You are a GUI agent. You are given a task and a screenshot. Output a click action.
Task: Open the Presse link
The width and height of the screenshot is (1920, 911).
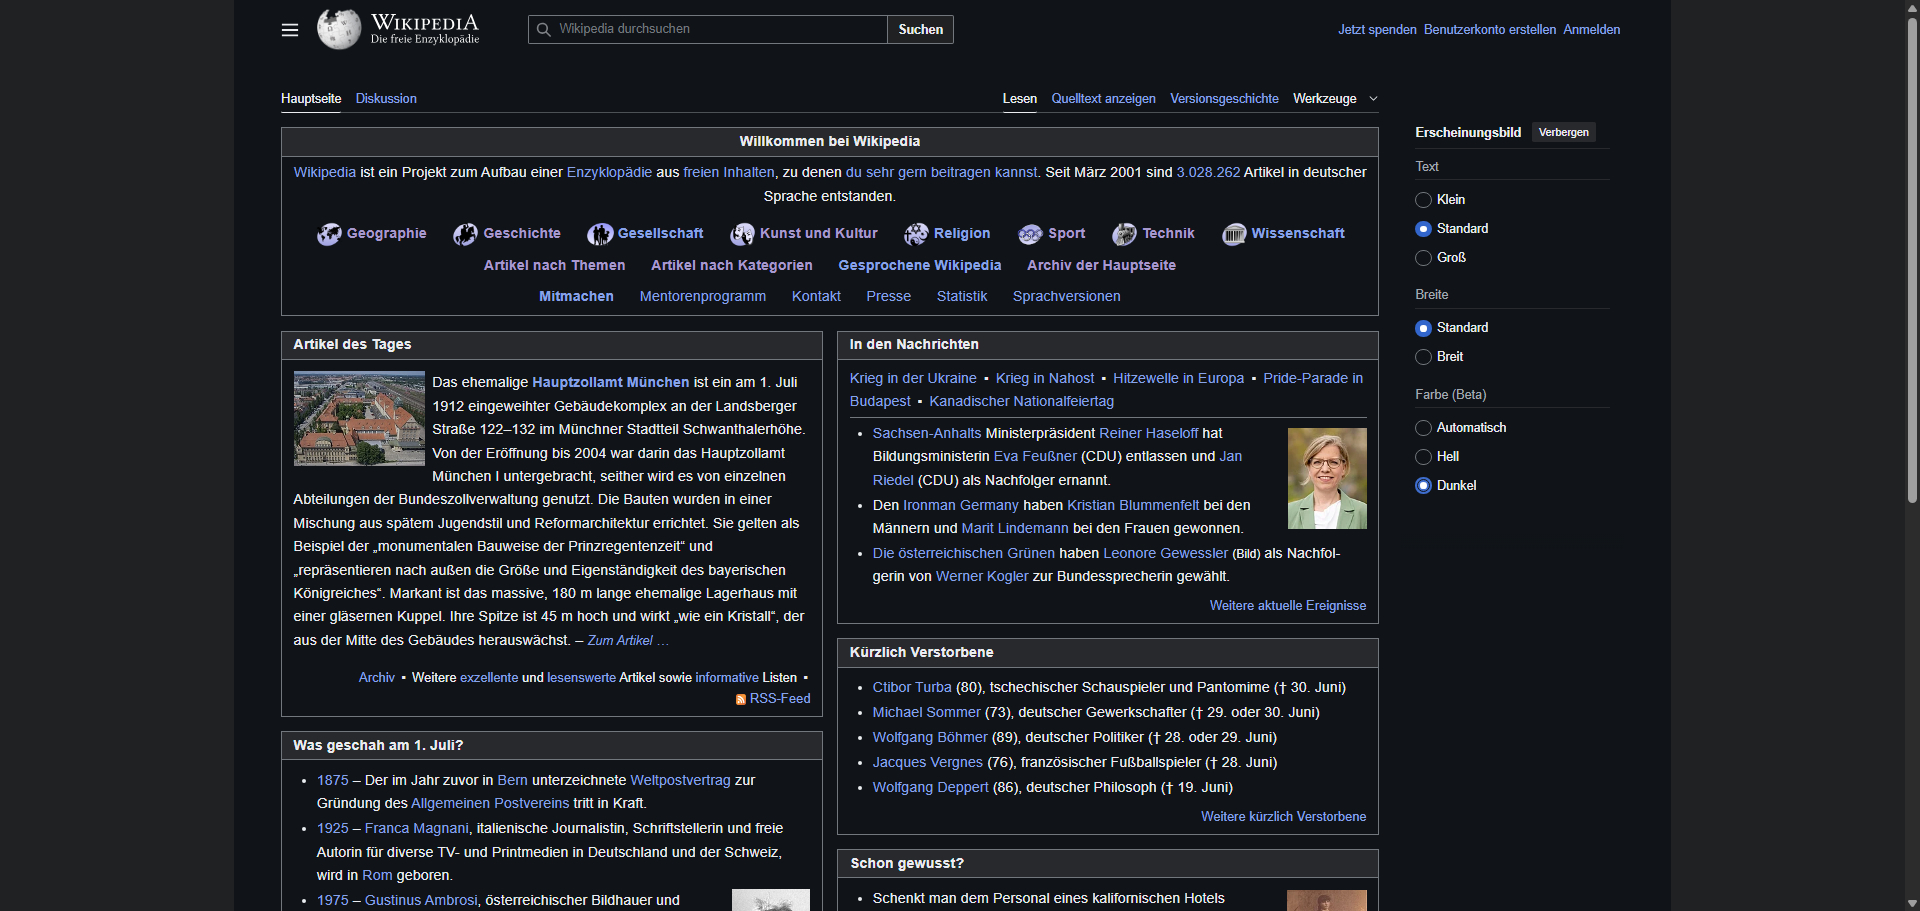[x=888, y=296]
